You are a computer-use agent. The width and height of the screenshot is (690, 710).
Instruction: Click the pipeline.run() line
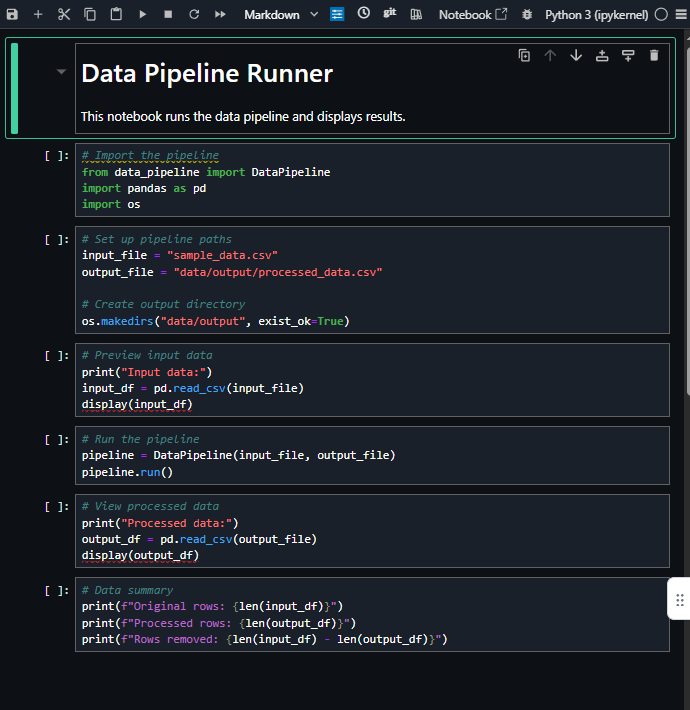point(127,472)
